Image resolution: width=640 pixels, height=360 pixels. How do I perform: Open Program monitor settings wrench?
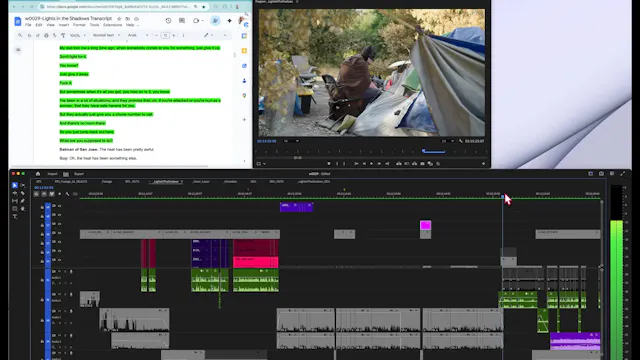461,141
